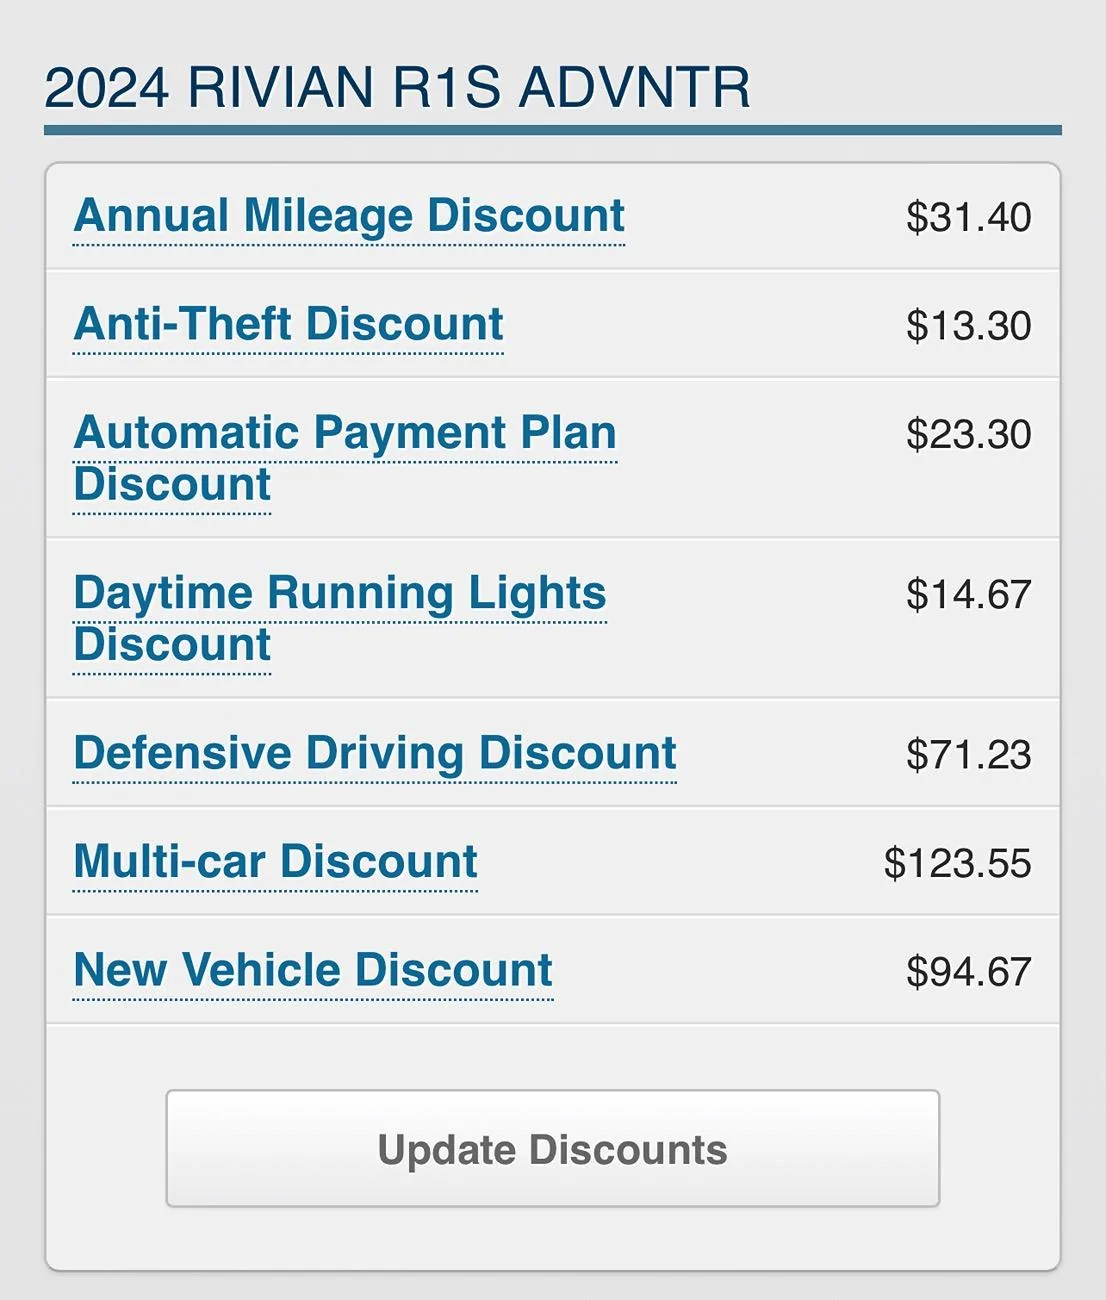Open the Defensive Driving Discount link
Screen dimensions: 1106x1300
pyautogui.click(x=375, y=753)
